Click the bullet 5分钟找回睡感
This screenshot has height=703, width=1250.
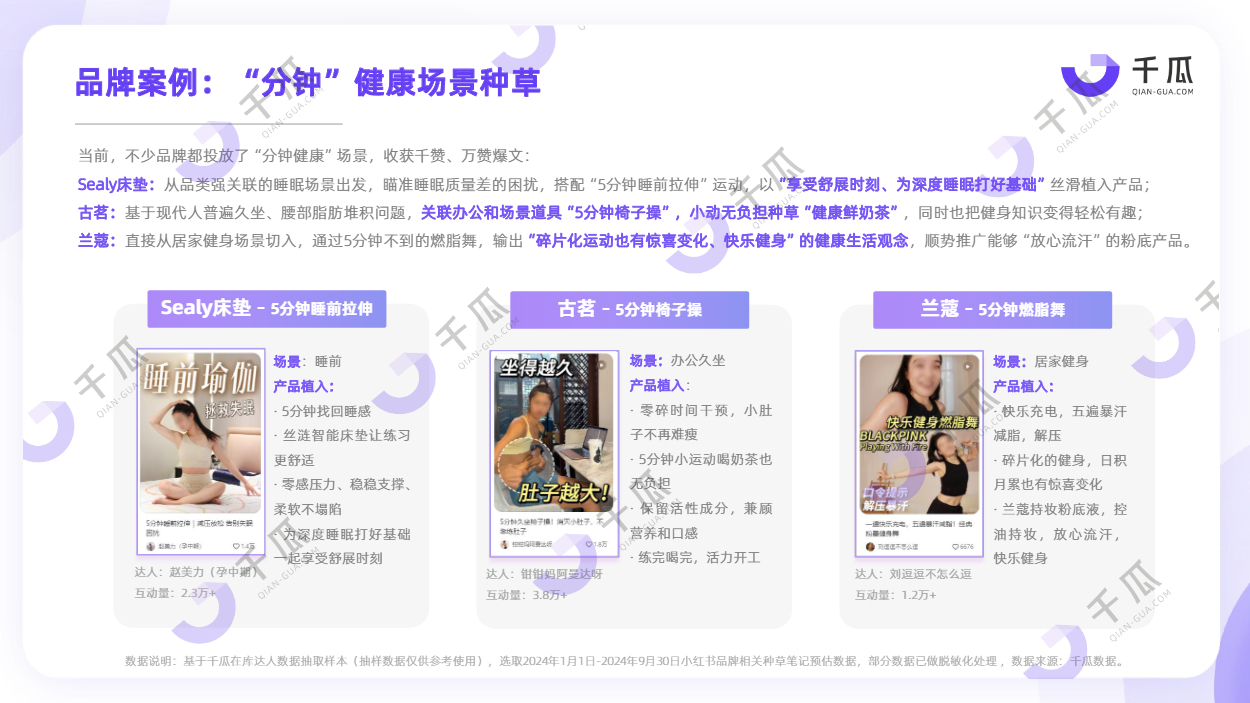pos(322,411)
